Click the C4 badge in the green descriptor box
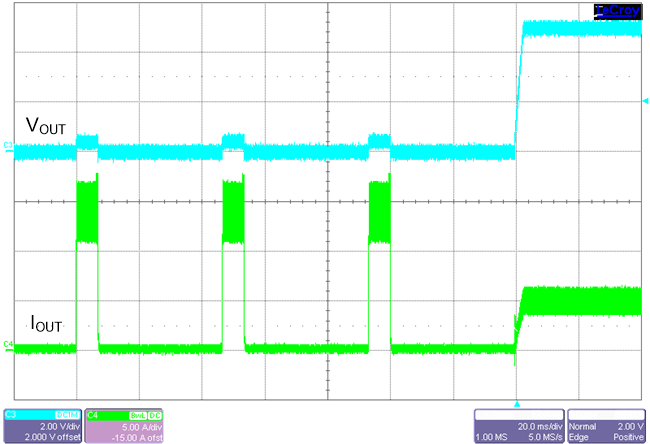Viewport: 650px width, 444px height. click(x=94, y=413)
